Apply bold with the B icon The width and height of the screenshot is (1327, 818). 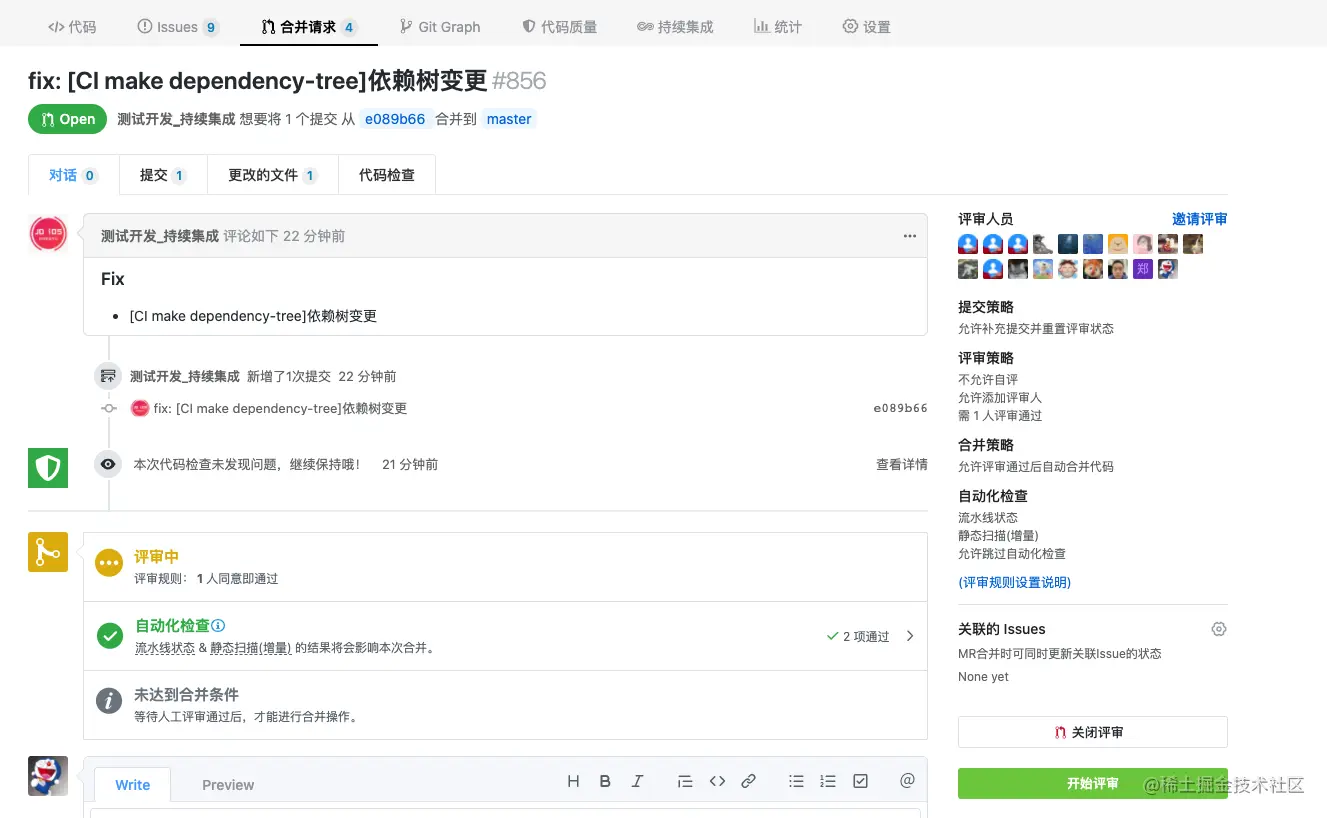point(605,782)
